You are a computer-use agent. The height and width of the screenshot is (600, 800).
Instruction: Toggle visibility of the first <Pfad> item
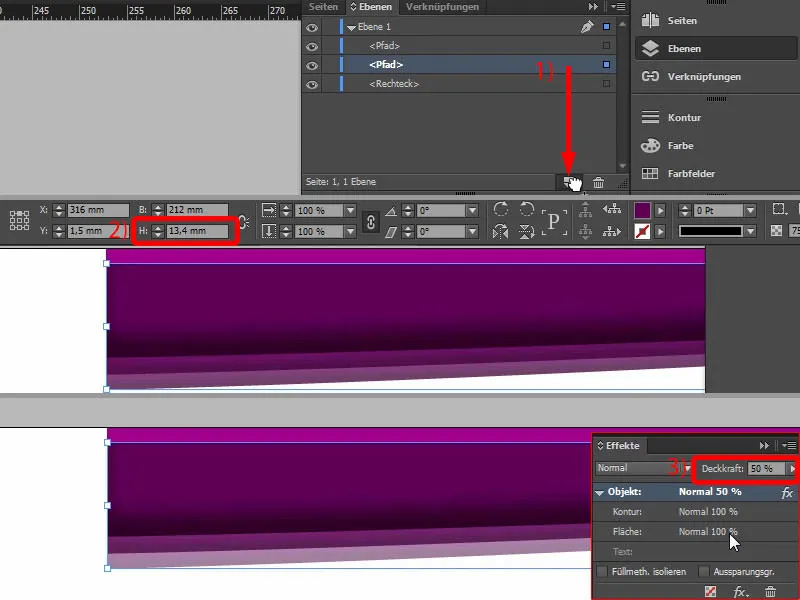point(312,46)
